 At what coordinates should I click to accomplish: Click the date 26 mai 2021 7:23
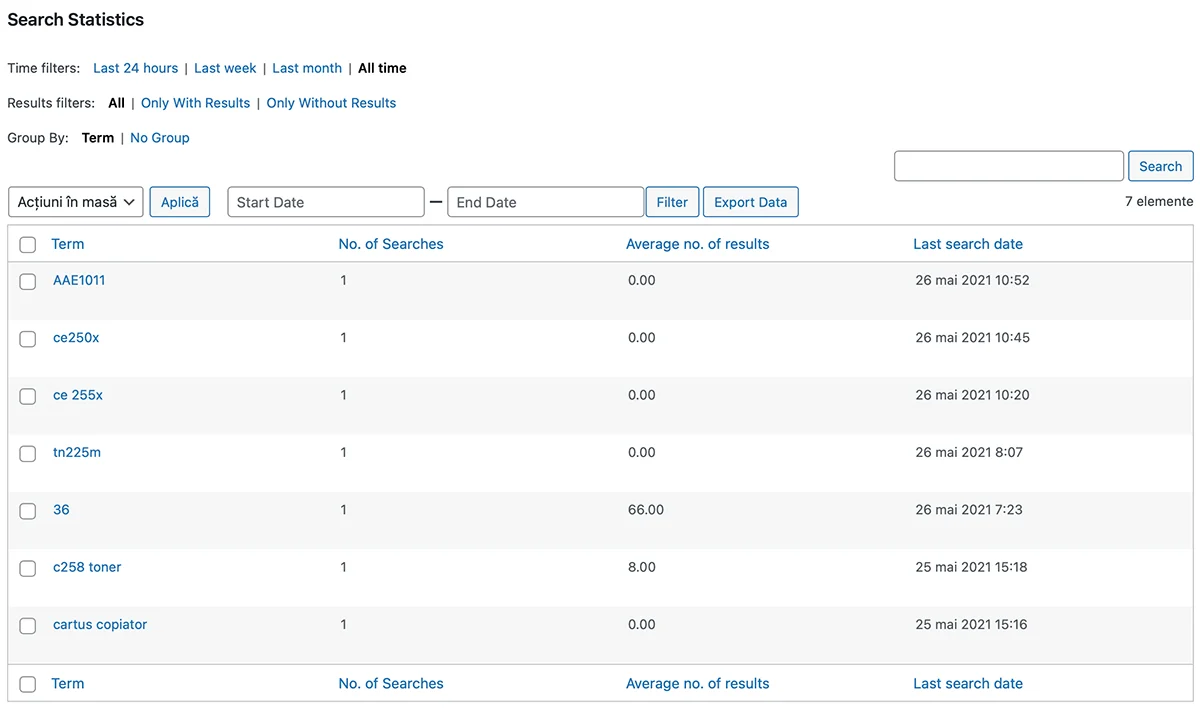(969, 509)
